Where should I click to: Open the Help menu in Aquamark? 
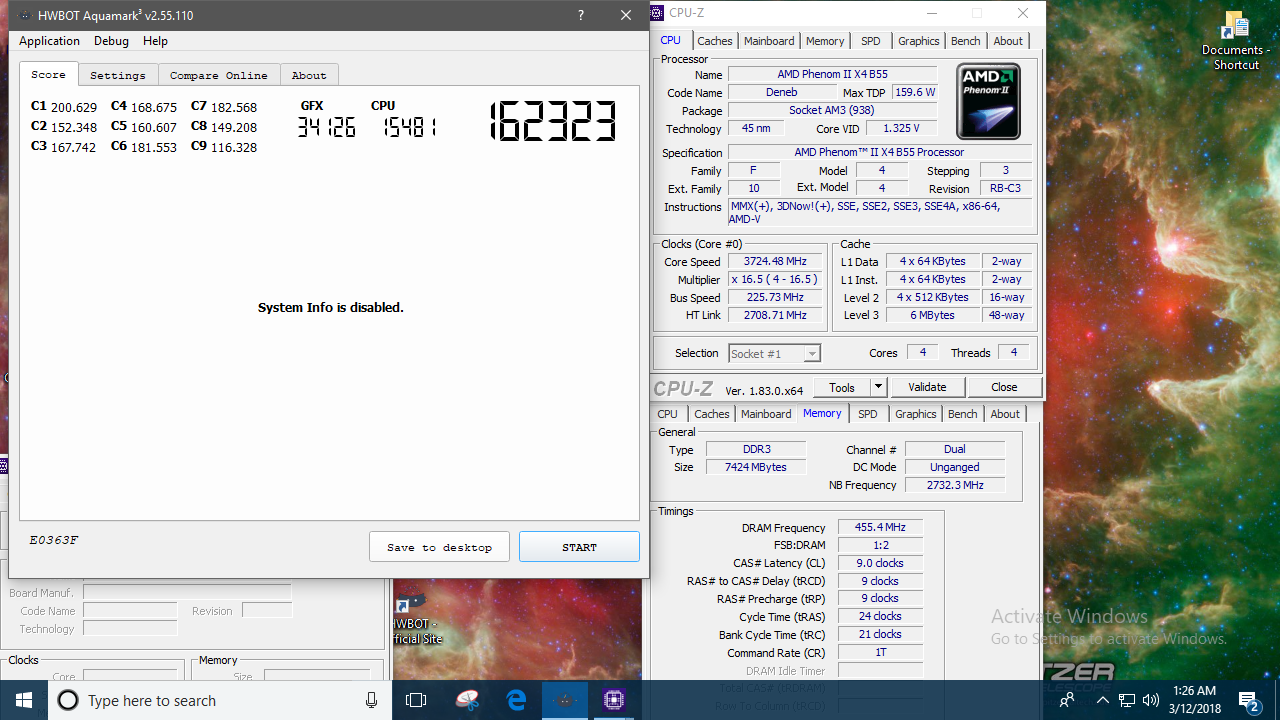pyautogui.click(x=155, y=41)
